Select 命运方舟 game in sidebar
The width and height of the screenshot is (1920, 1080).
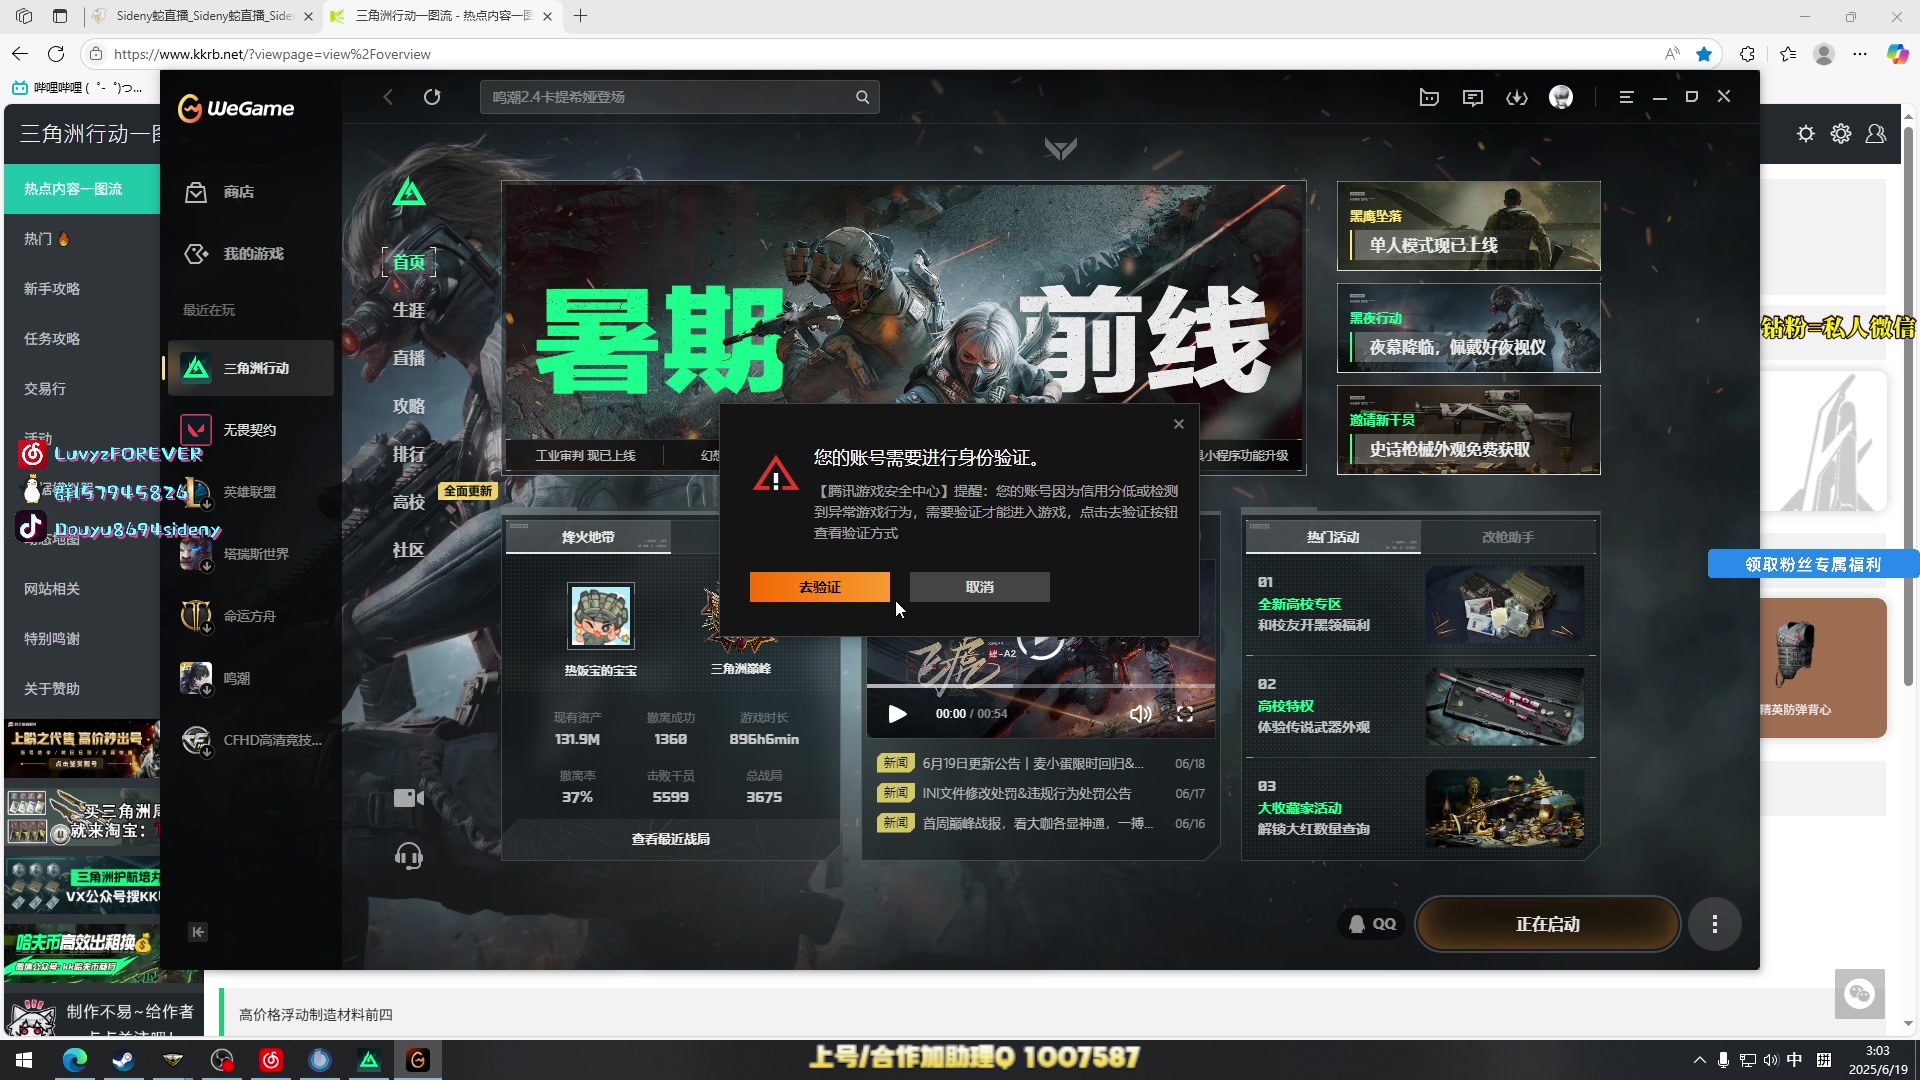251,616
